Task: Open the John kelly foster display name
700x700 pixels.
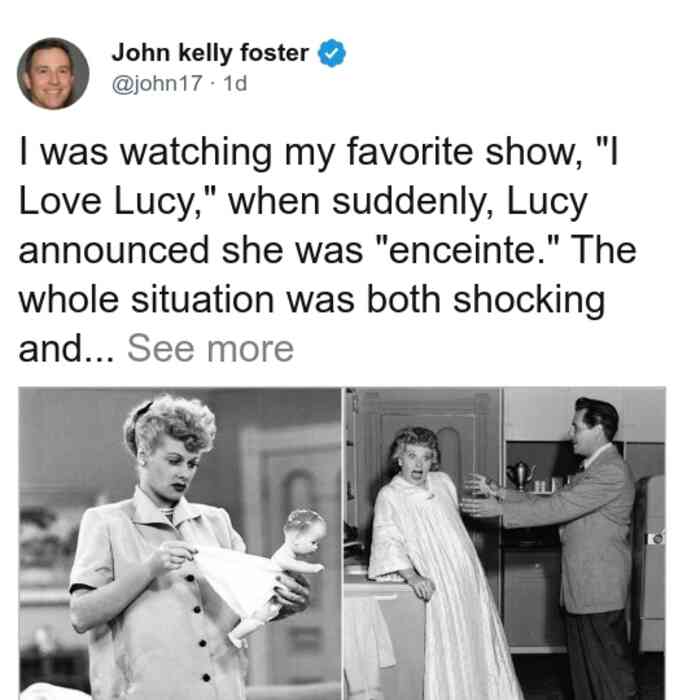Action: pos(210,53)
